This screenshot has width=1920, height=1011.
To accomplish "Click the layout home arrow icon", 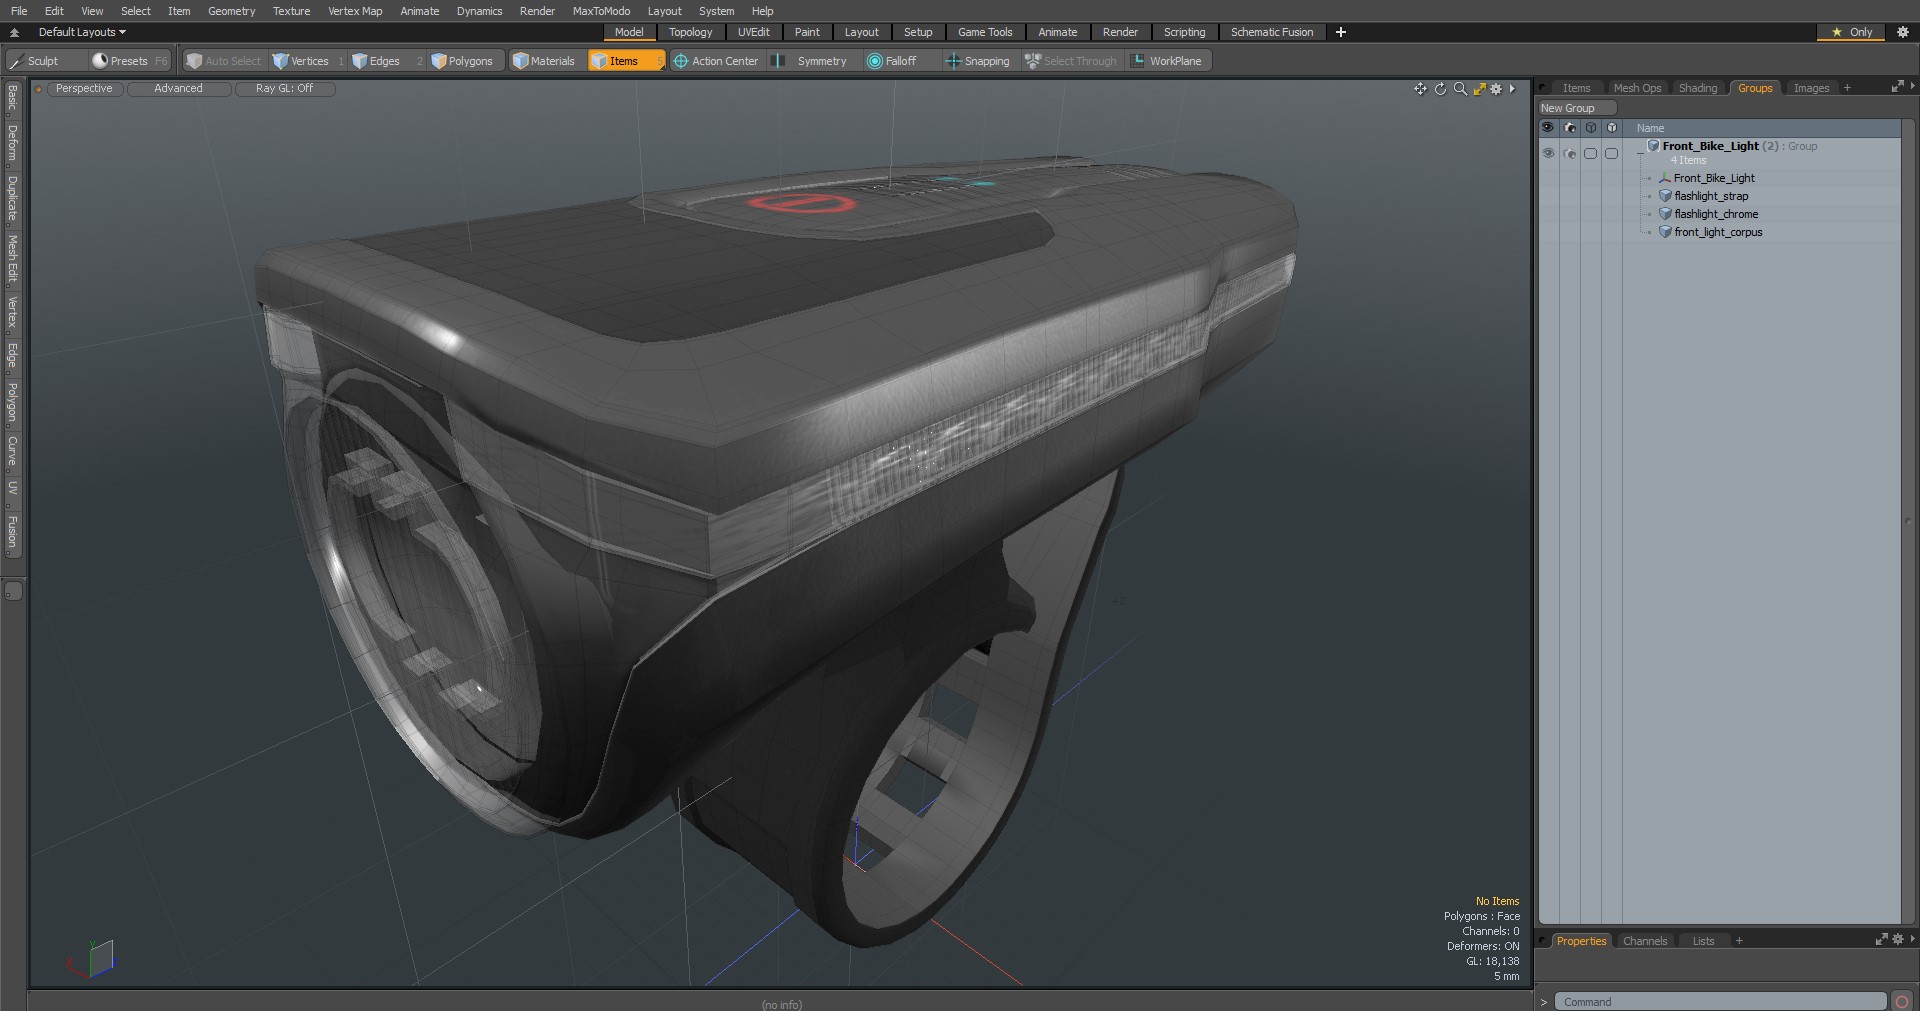I will click(x=14, y=32).
